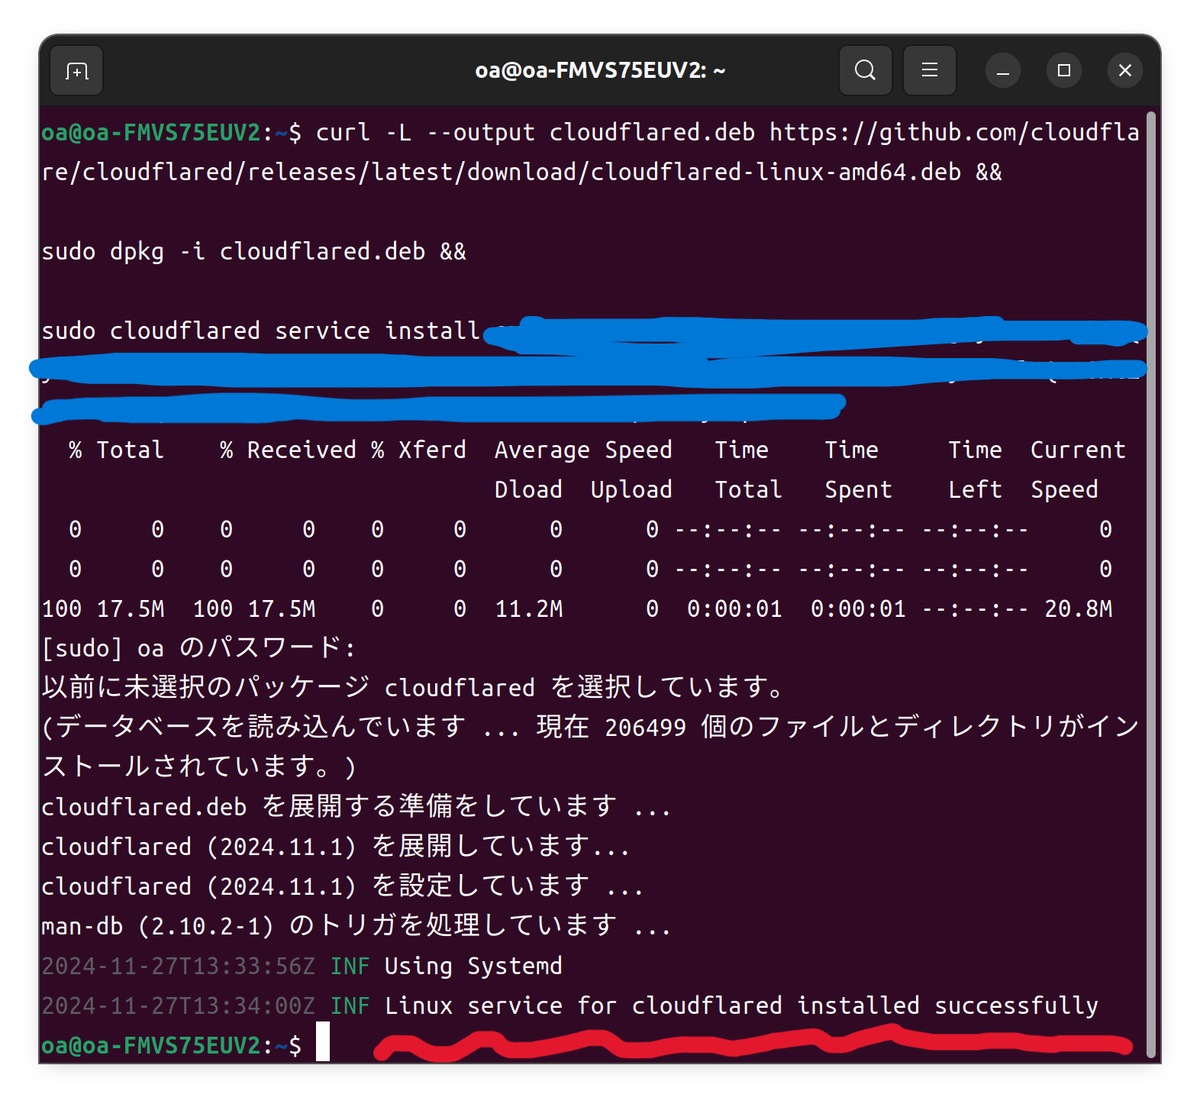
Task: Minimize the terminal window
Action: tap(1003, 71)
